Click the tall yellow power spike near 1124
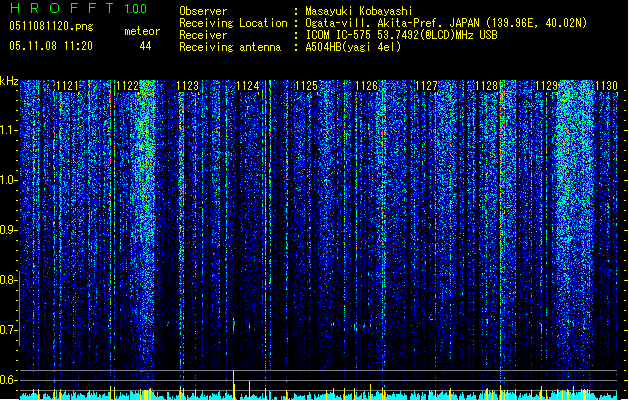 [x=233, y=384]
